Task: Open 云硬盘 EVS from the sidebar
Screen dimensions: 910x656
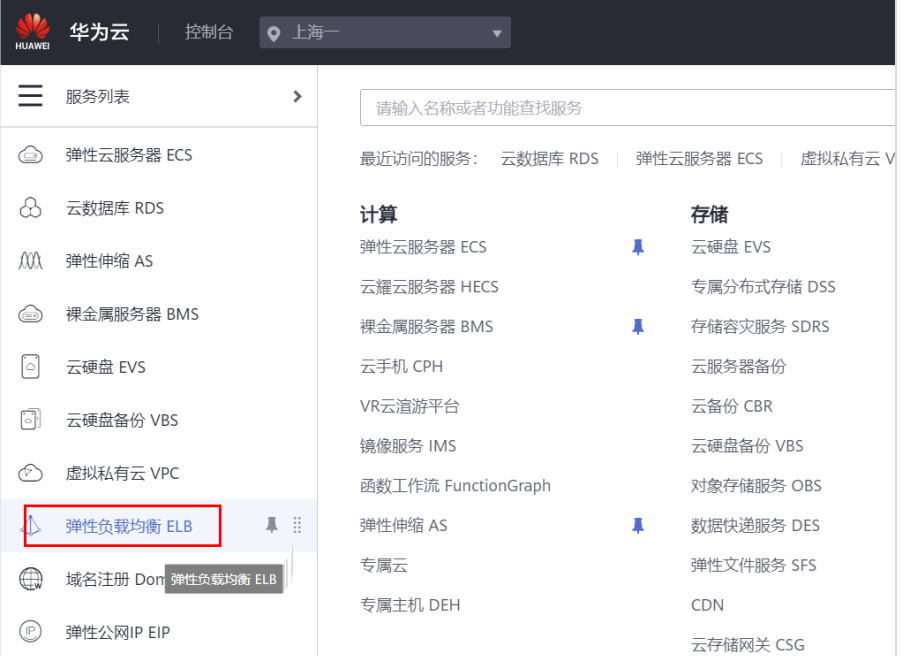Action: (106, 367)
